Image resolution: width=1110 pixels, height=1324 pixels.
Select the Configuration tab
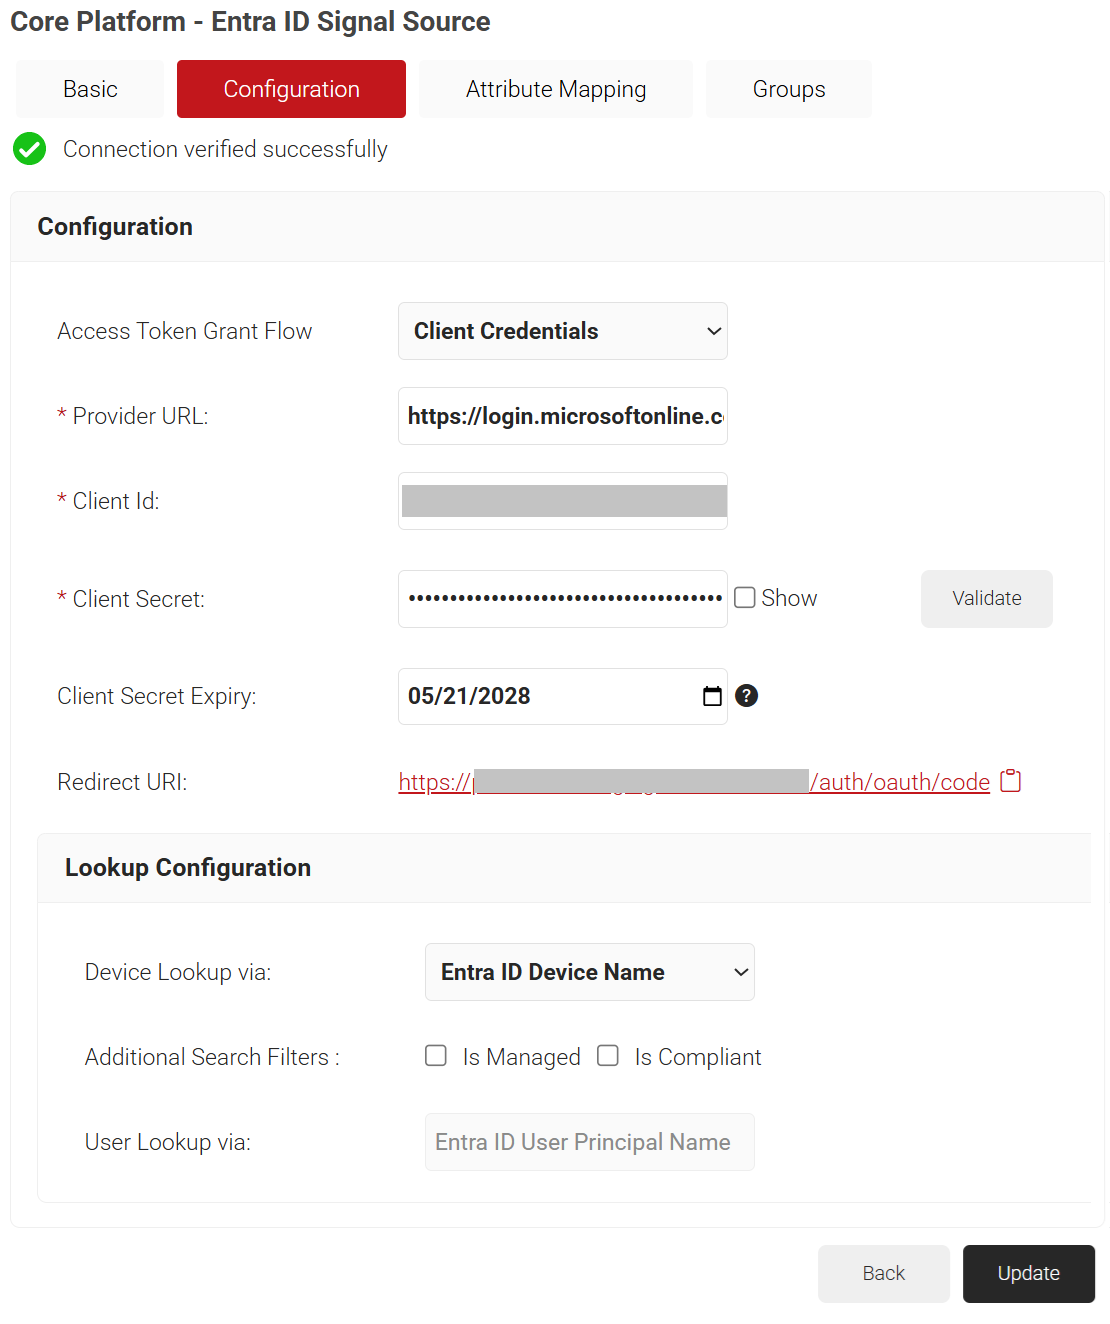291,89
